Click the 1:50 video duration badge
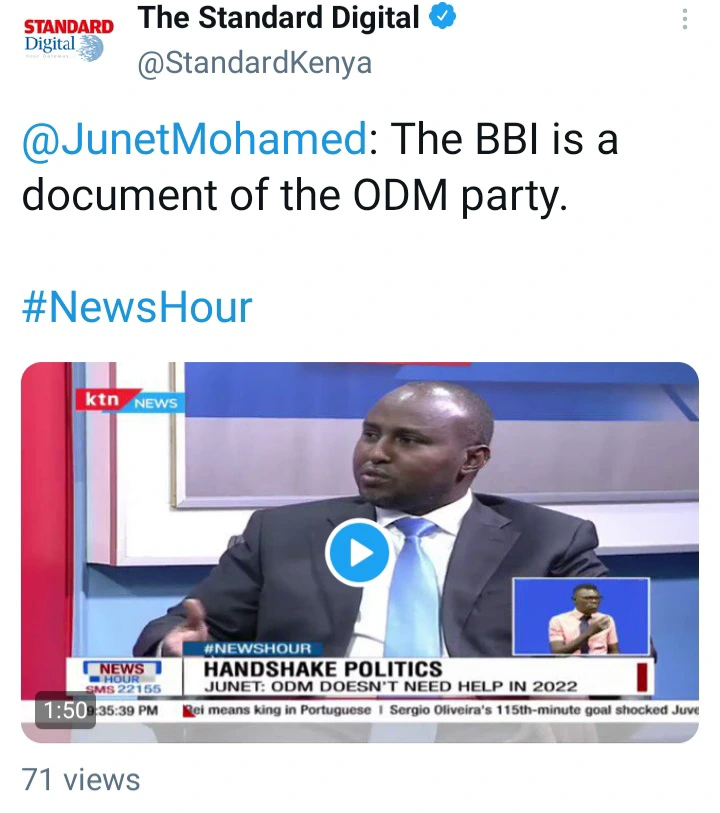This screenshot has height=813, width=720. click(65, 710)
